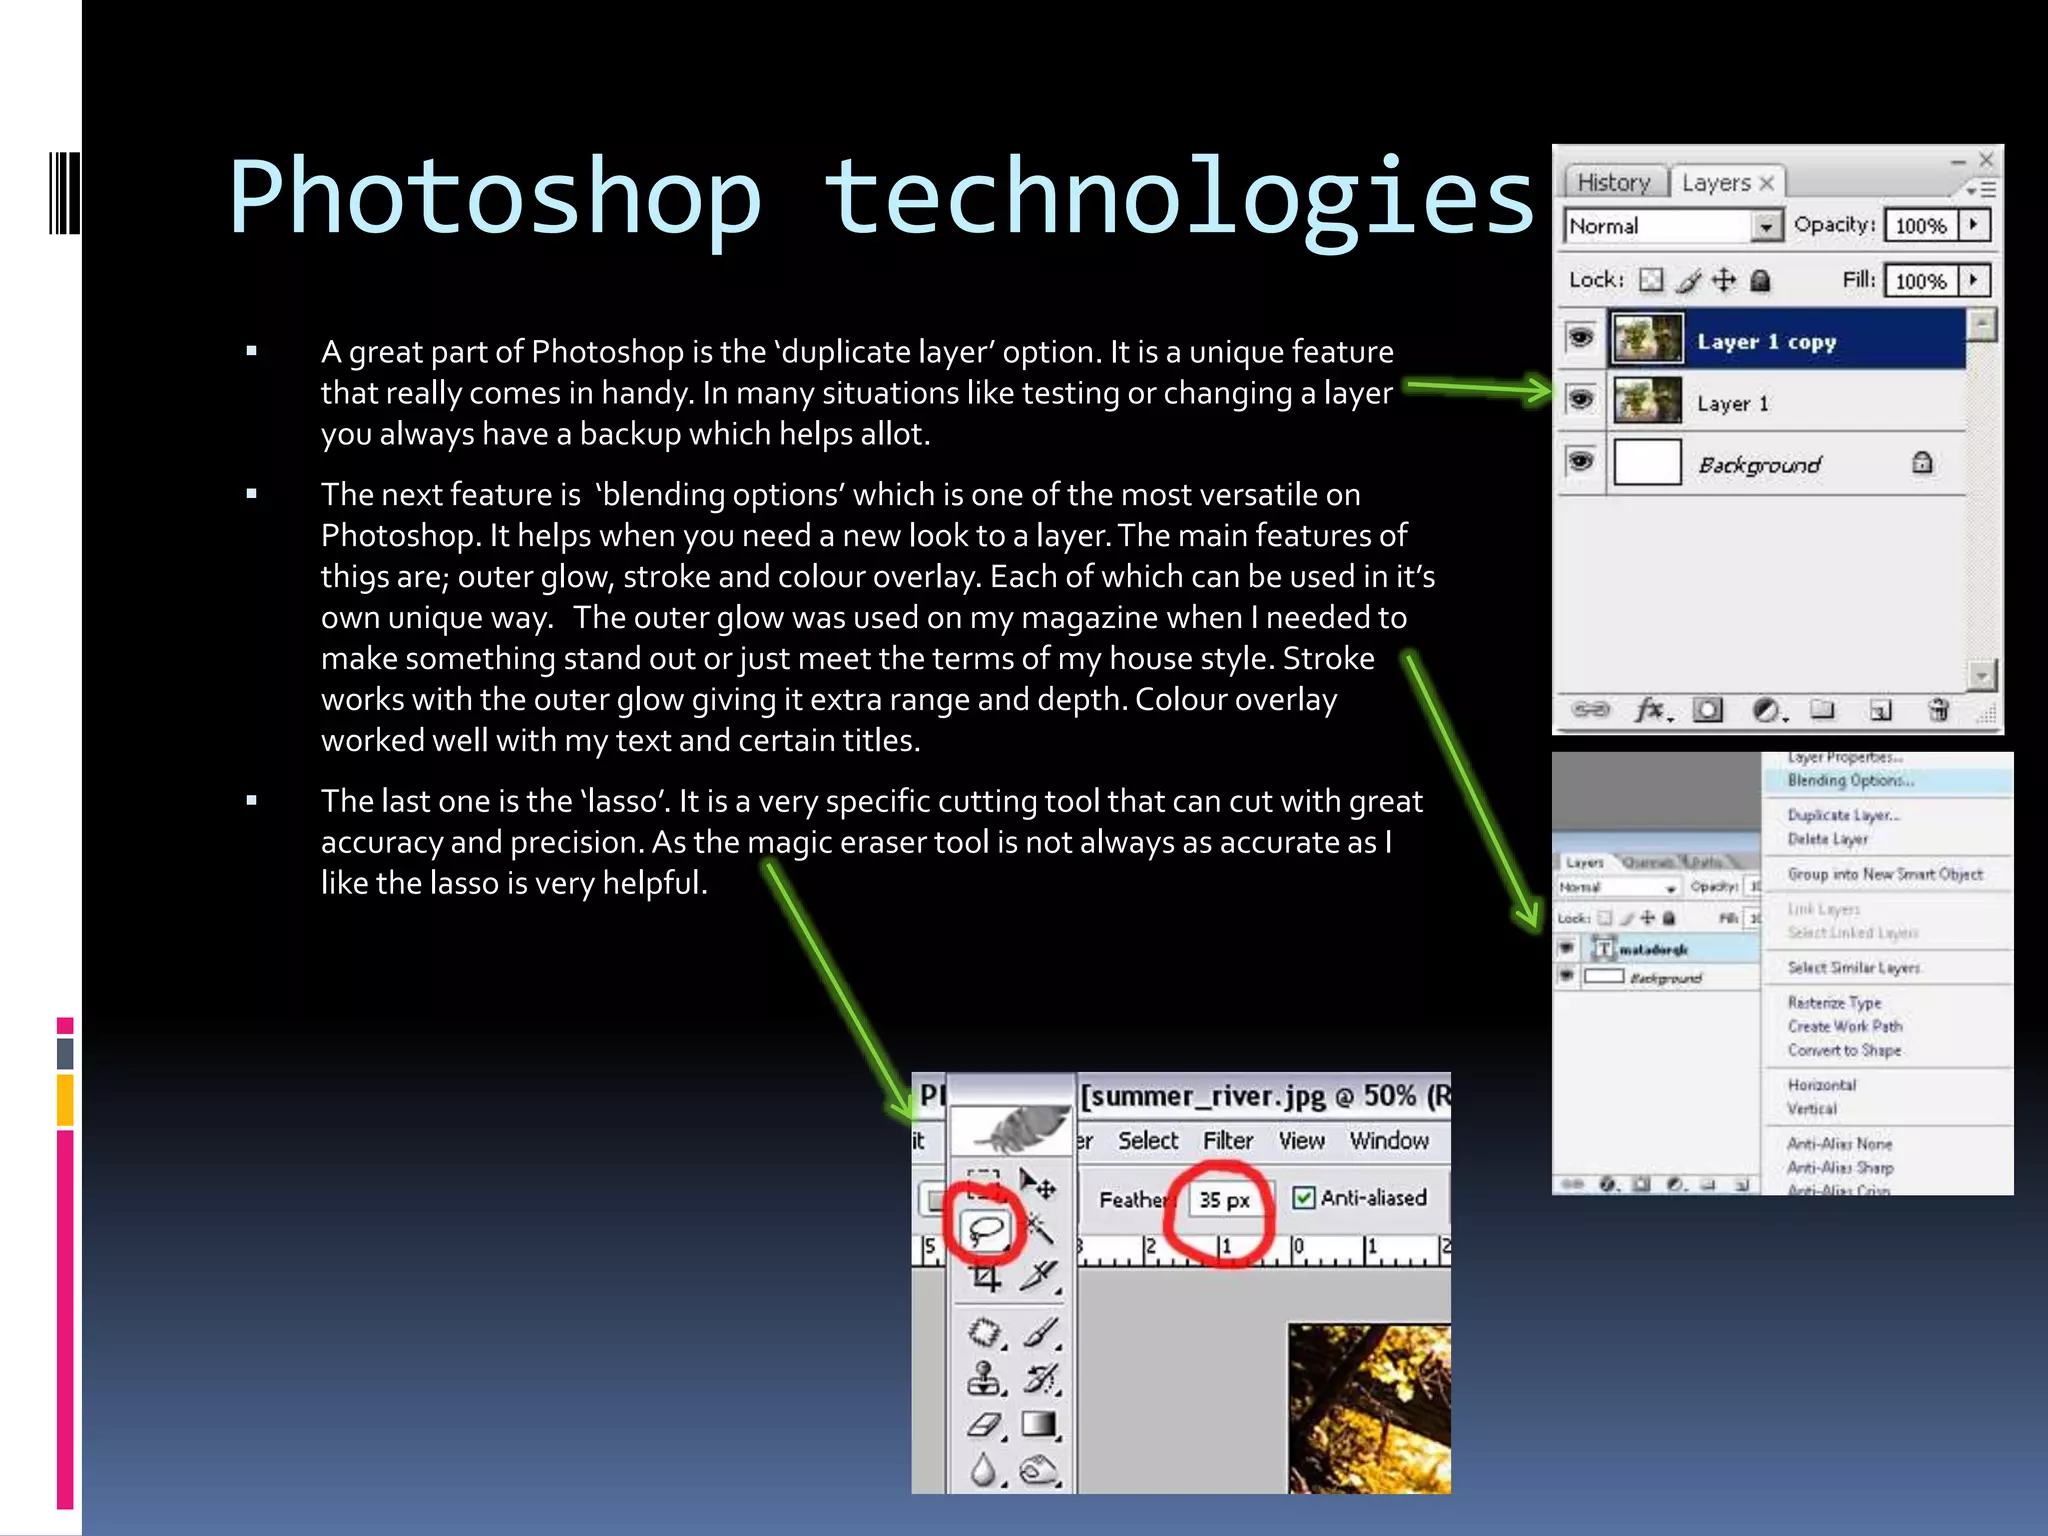Choose Delete Layer in the context menu
Viewport: 2048px width, 1536px height.
pos(1828,839)
